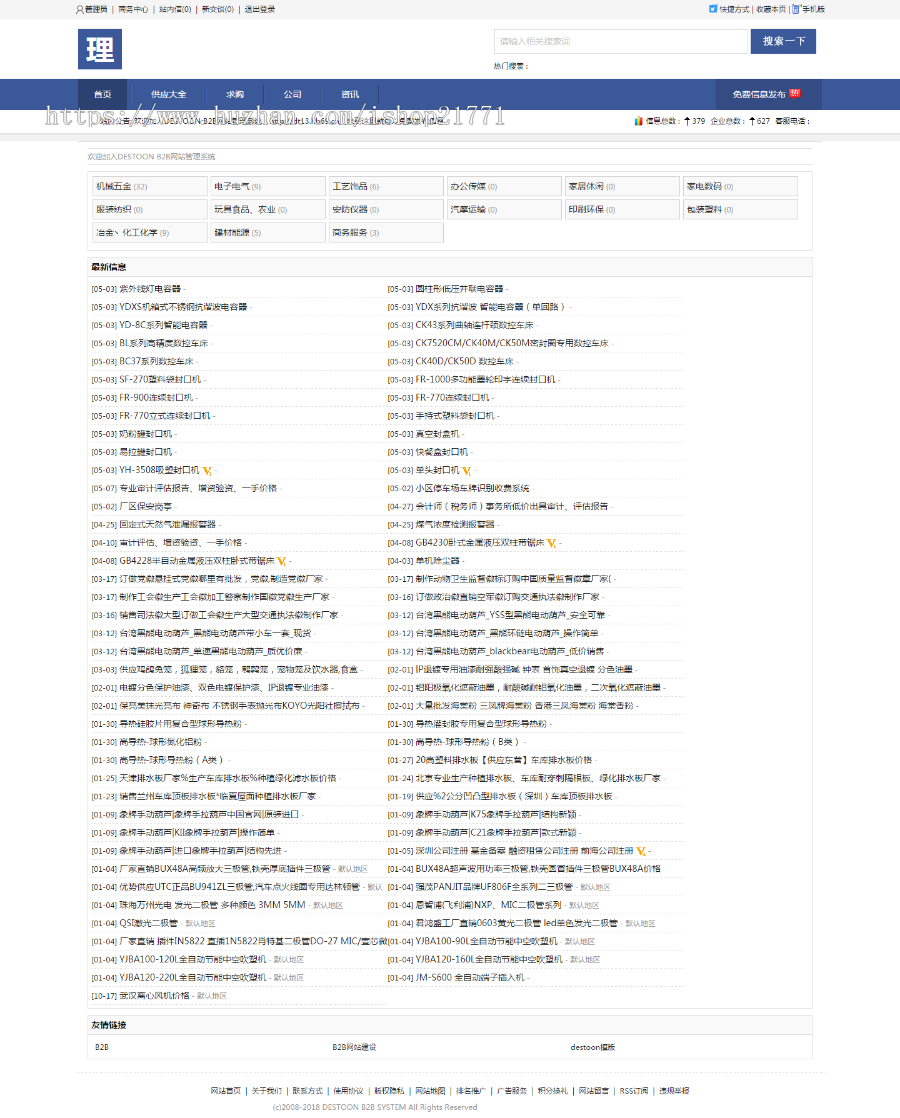Click the VIP badge beside 单头封口机

coord(466,471)
